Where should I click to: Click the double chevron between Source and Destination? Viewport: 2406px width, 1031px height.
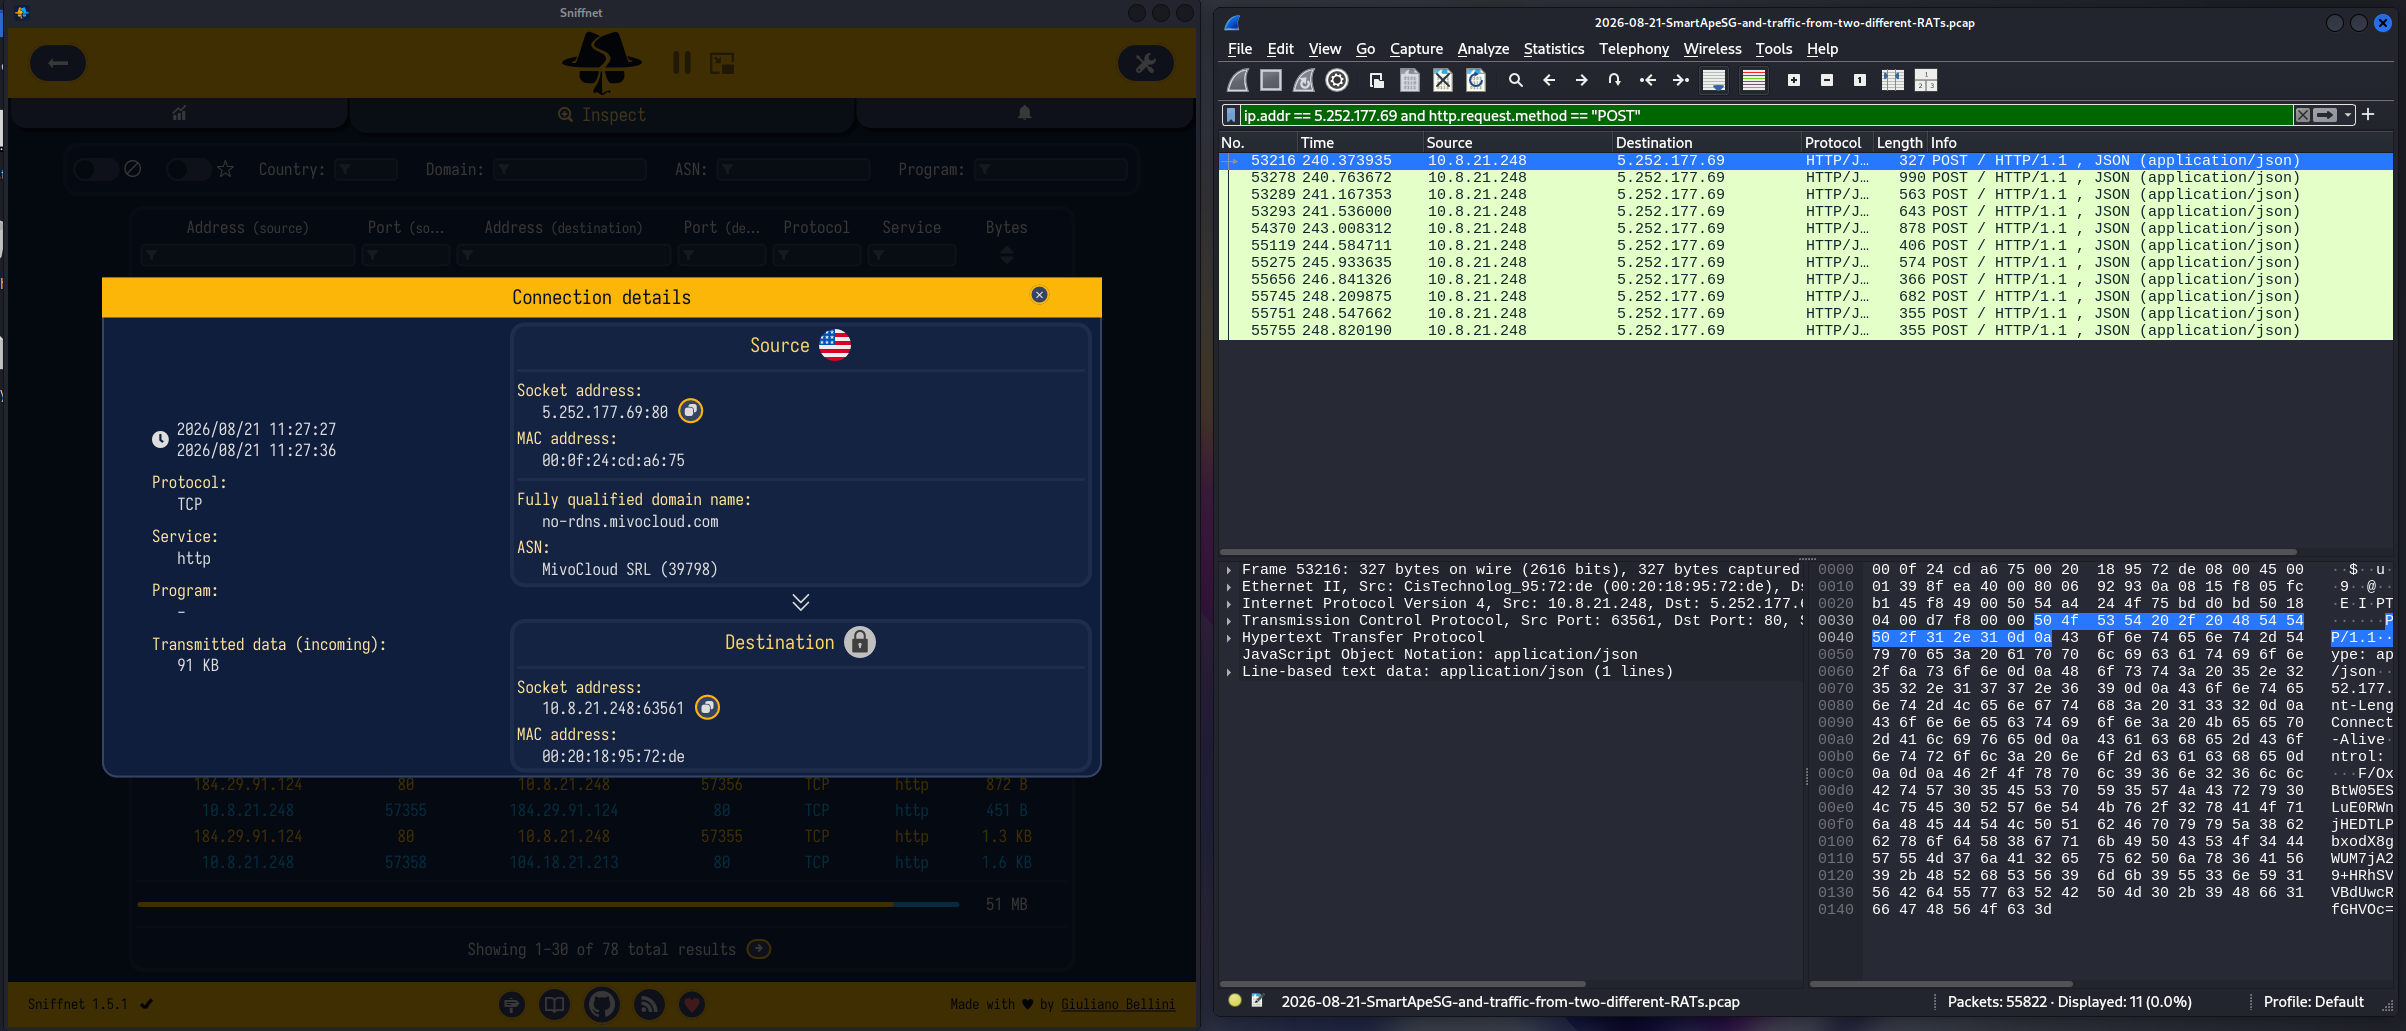(801, 602)
